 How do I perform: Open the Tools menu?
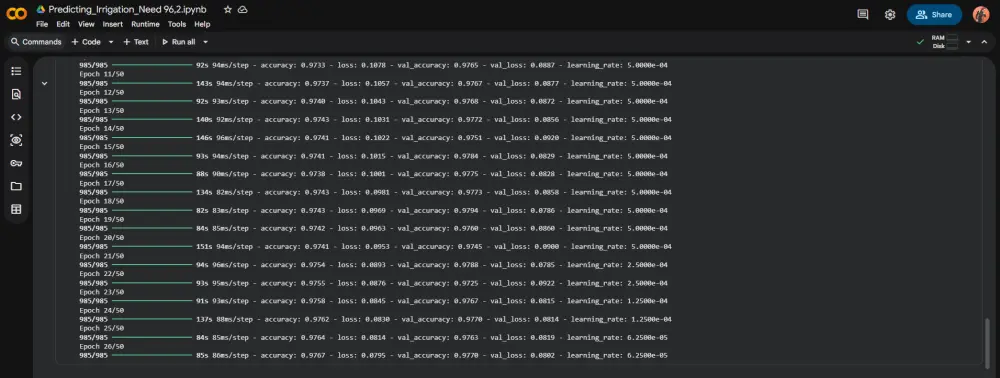tap(177, 24)
